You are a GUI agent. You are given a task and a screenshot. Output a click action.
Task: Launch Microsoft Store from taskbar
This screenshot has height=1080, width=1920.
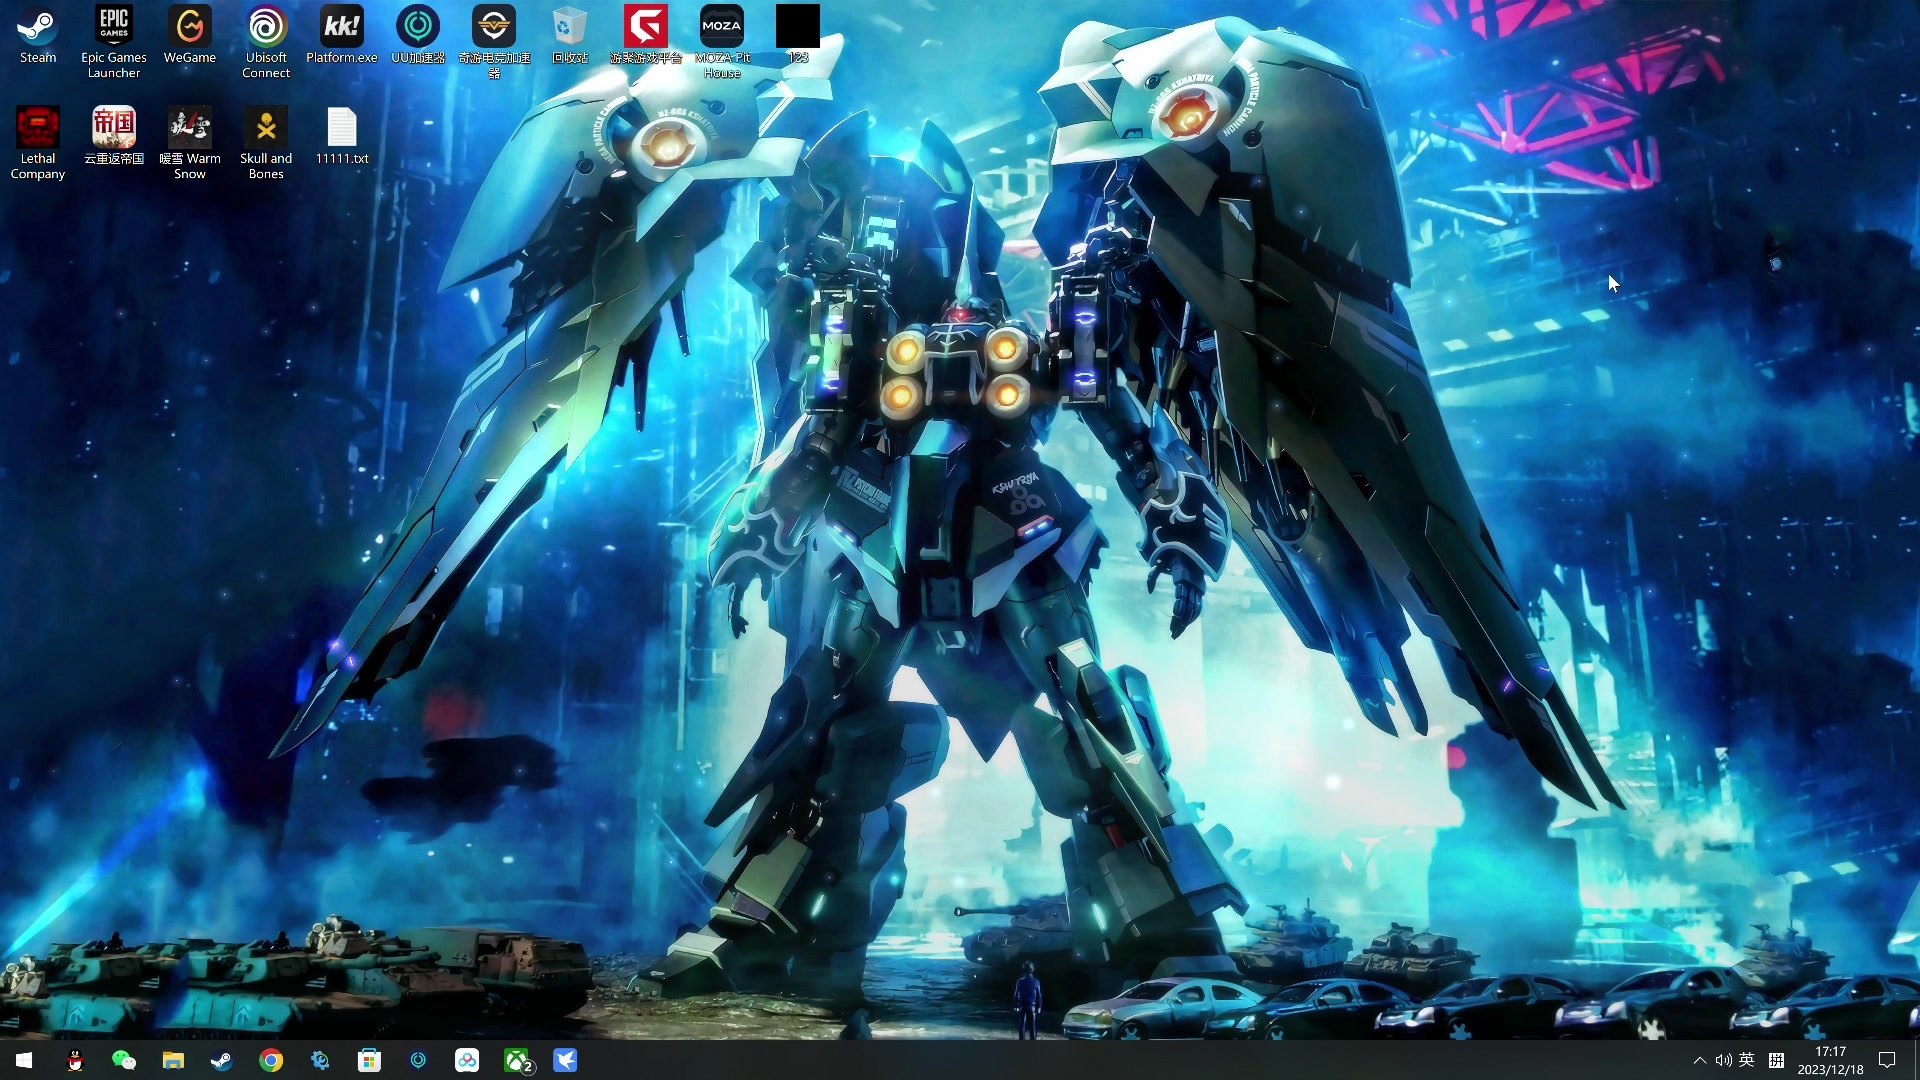(x=369, y=1060)
